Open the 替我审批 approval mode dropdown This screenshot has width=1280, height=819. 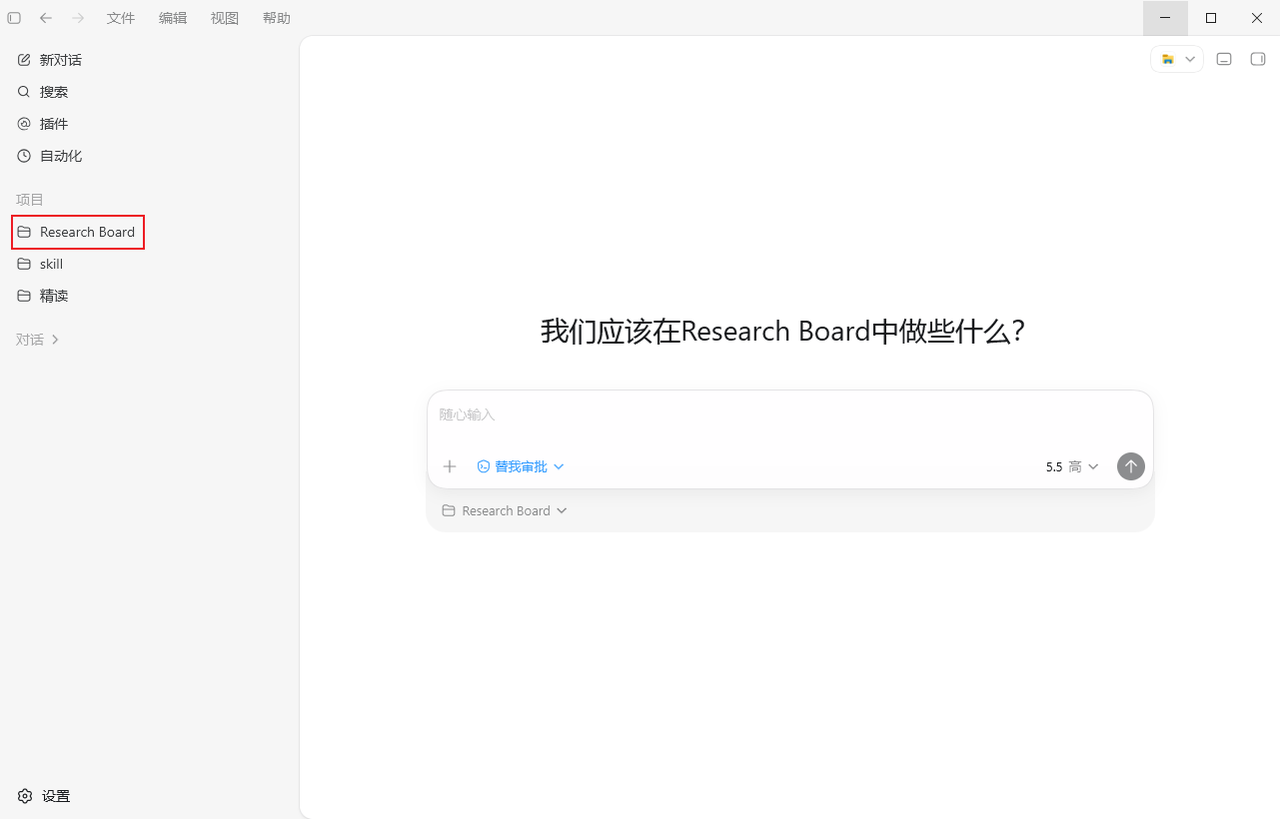click(x=520, y=466)
